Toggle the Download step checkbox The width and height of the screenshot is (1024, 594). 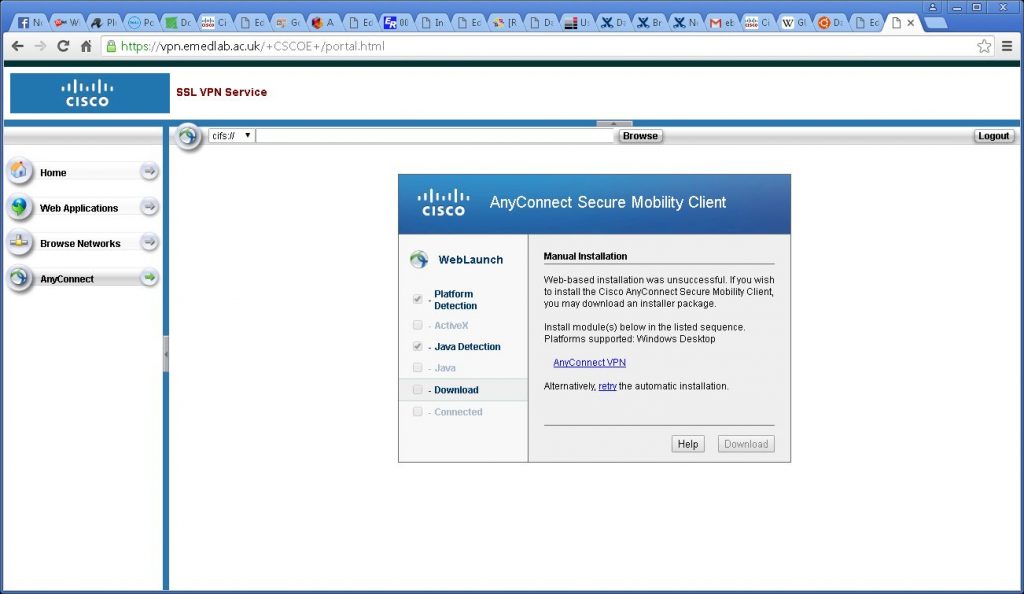(417, 390)
